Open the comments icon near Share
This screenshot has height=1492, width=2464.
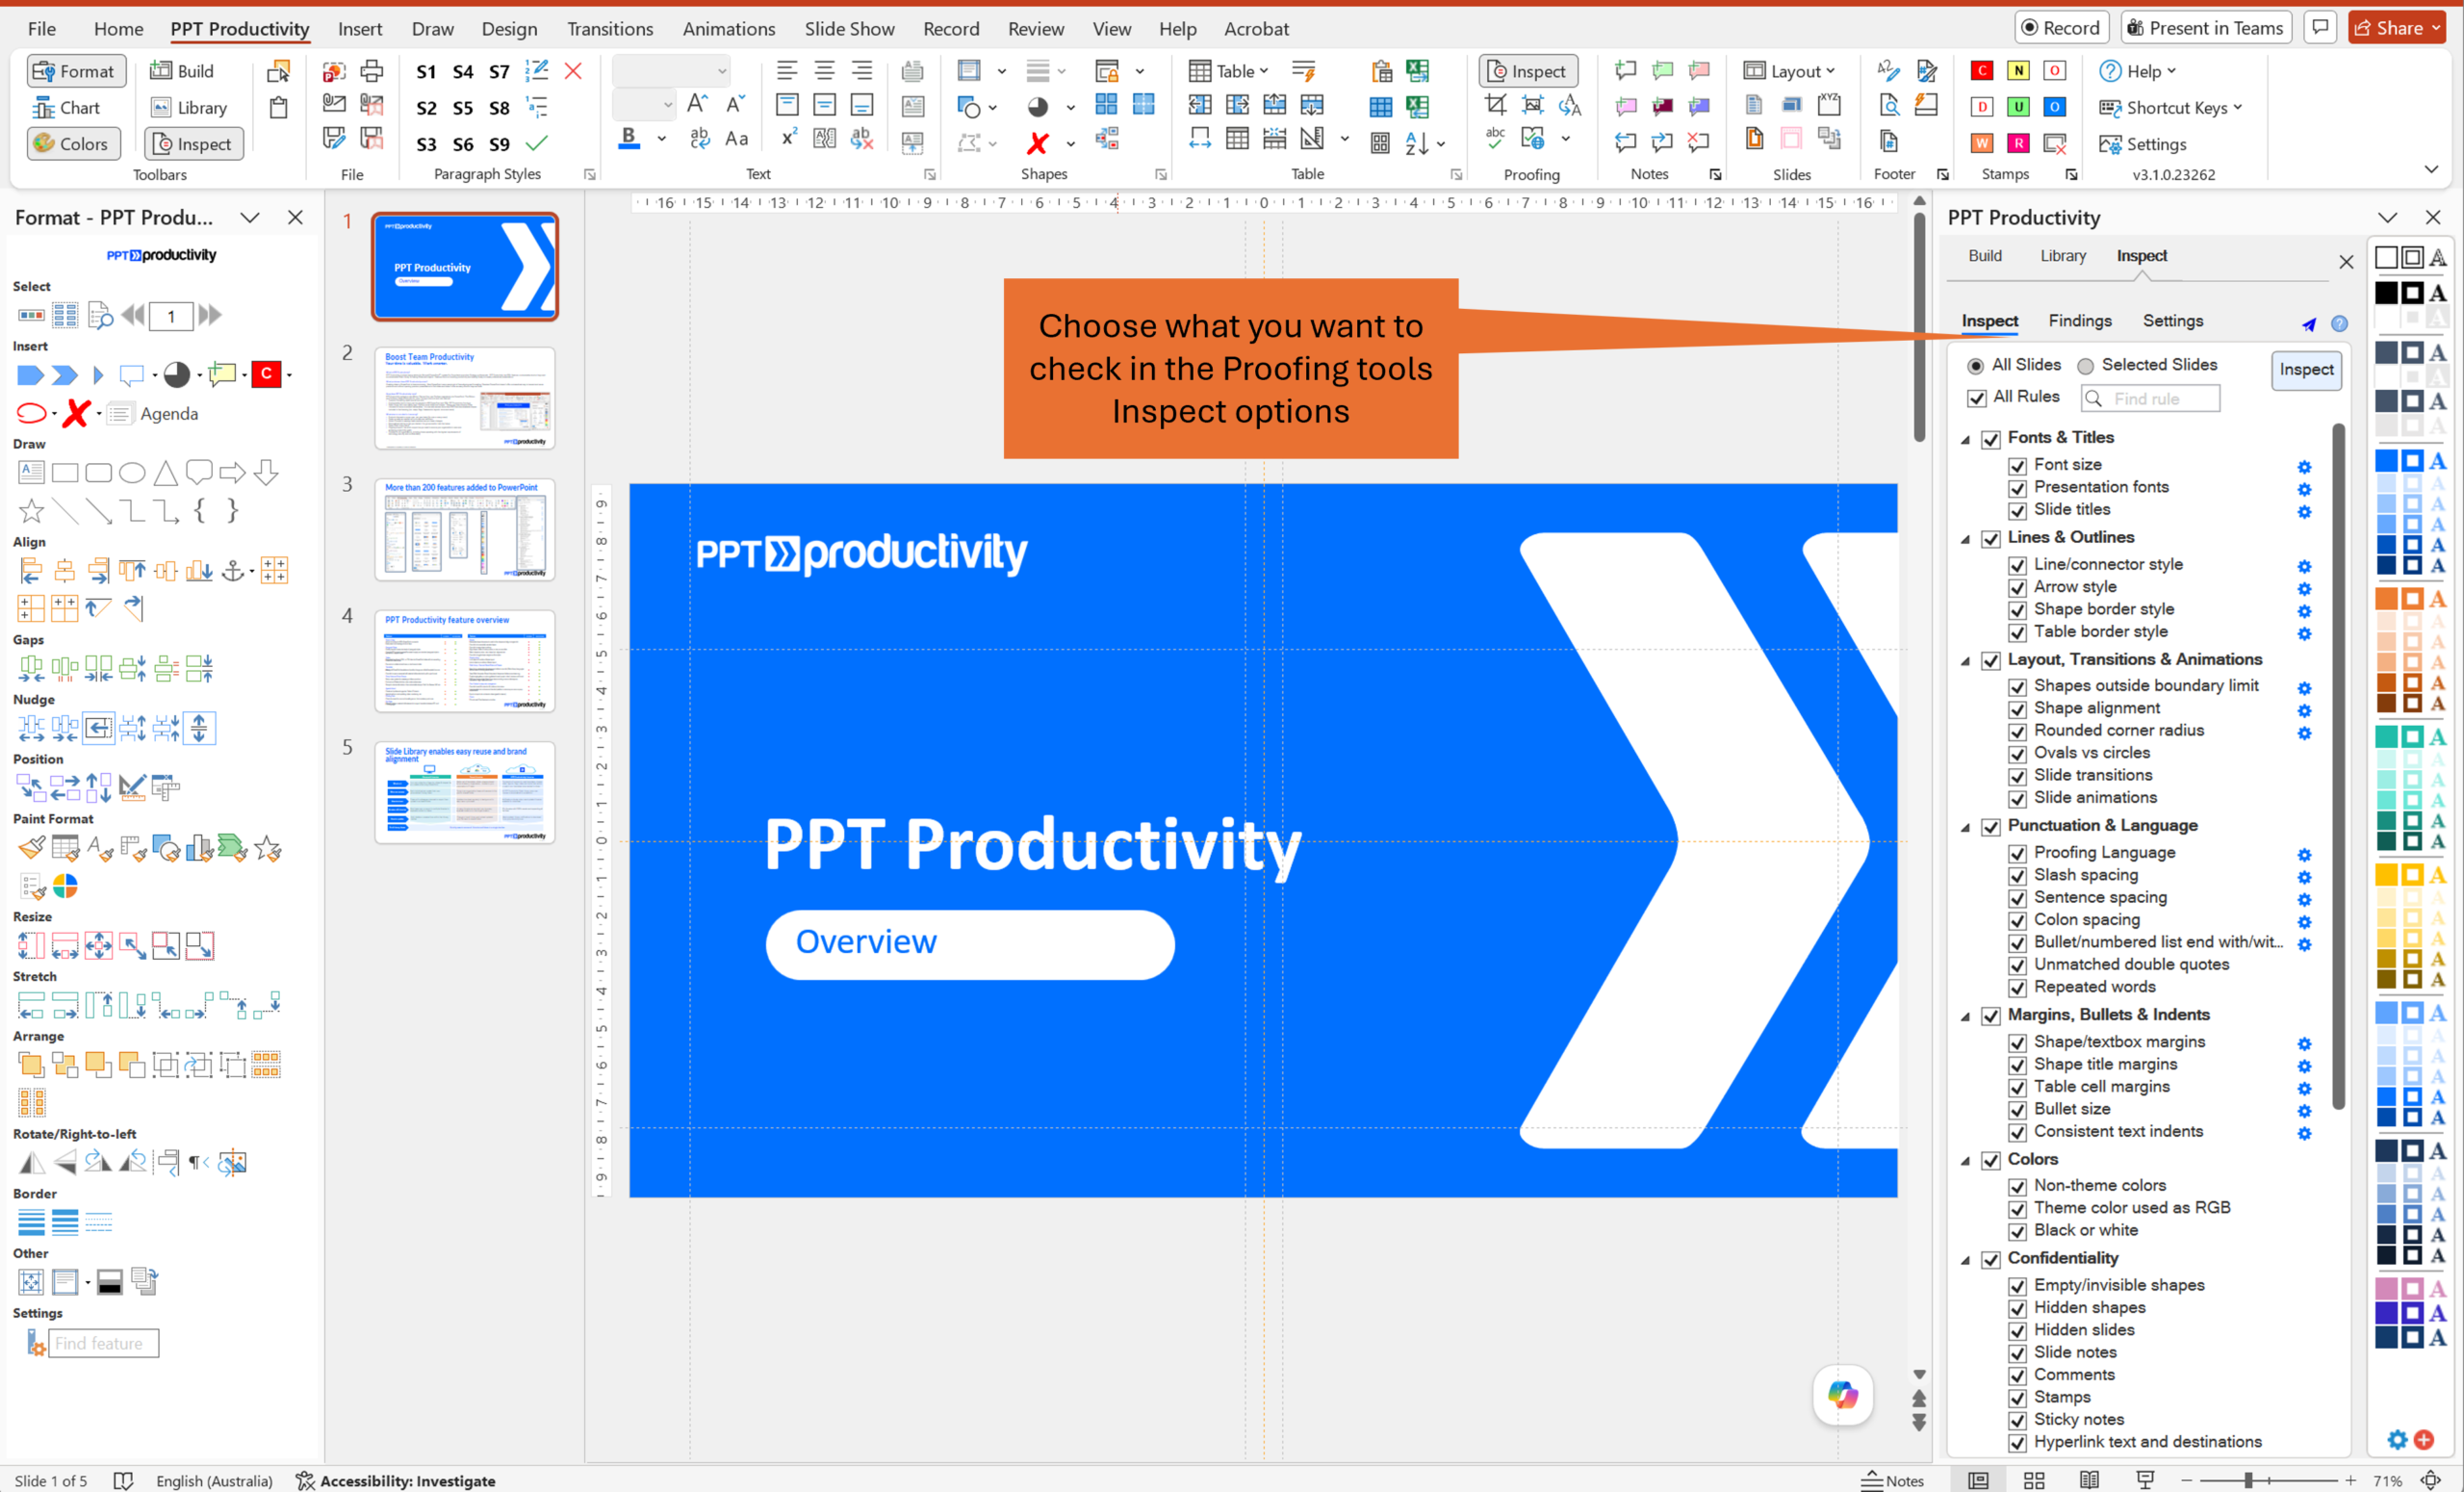point(2320,28)
